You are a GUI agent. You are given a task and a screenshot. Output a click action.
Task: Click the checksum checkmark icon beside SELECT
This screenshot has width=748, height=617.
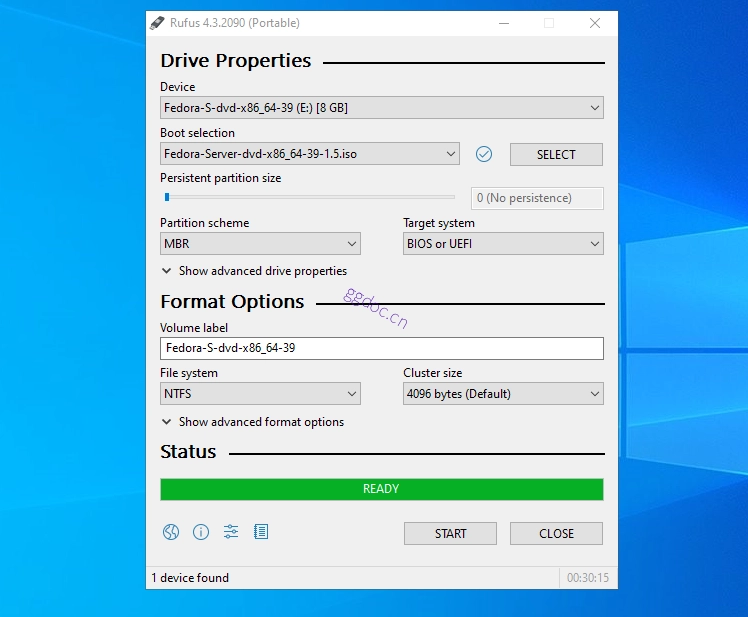(x=484, y=154)
